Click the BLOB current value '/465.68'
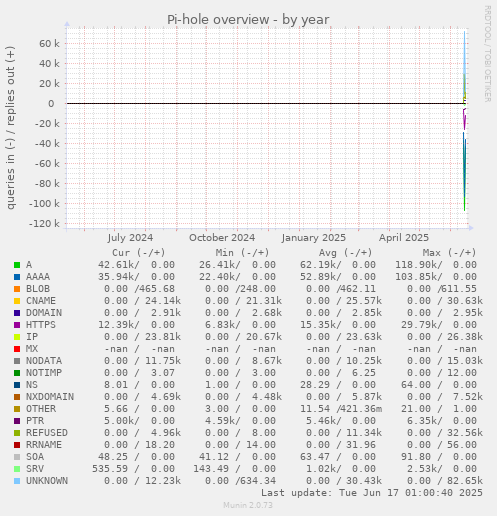The width and height of the screenshot is (497, 516). tap(155, 289)
